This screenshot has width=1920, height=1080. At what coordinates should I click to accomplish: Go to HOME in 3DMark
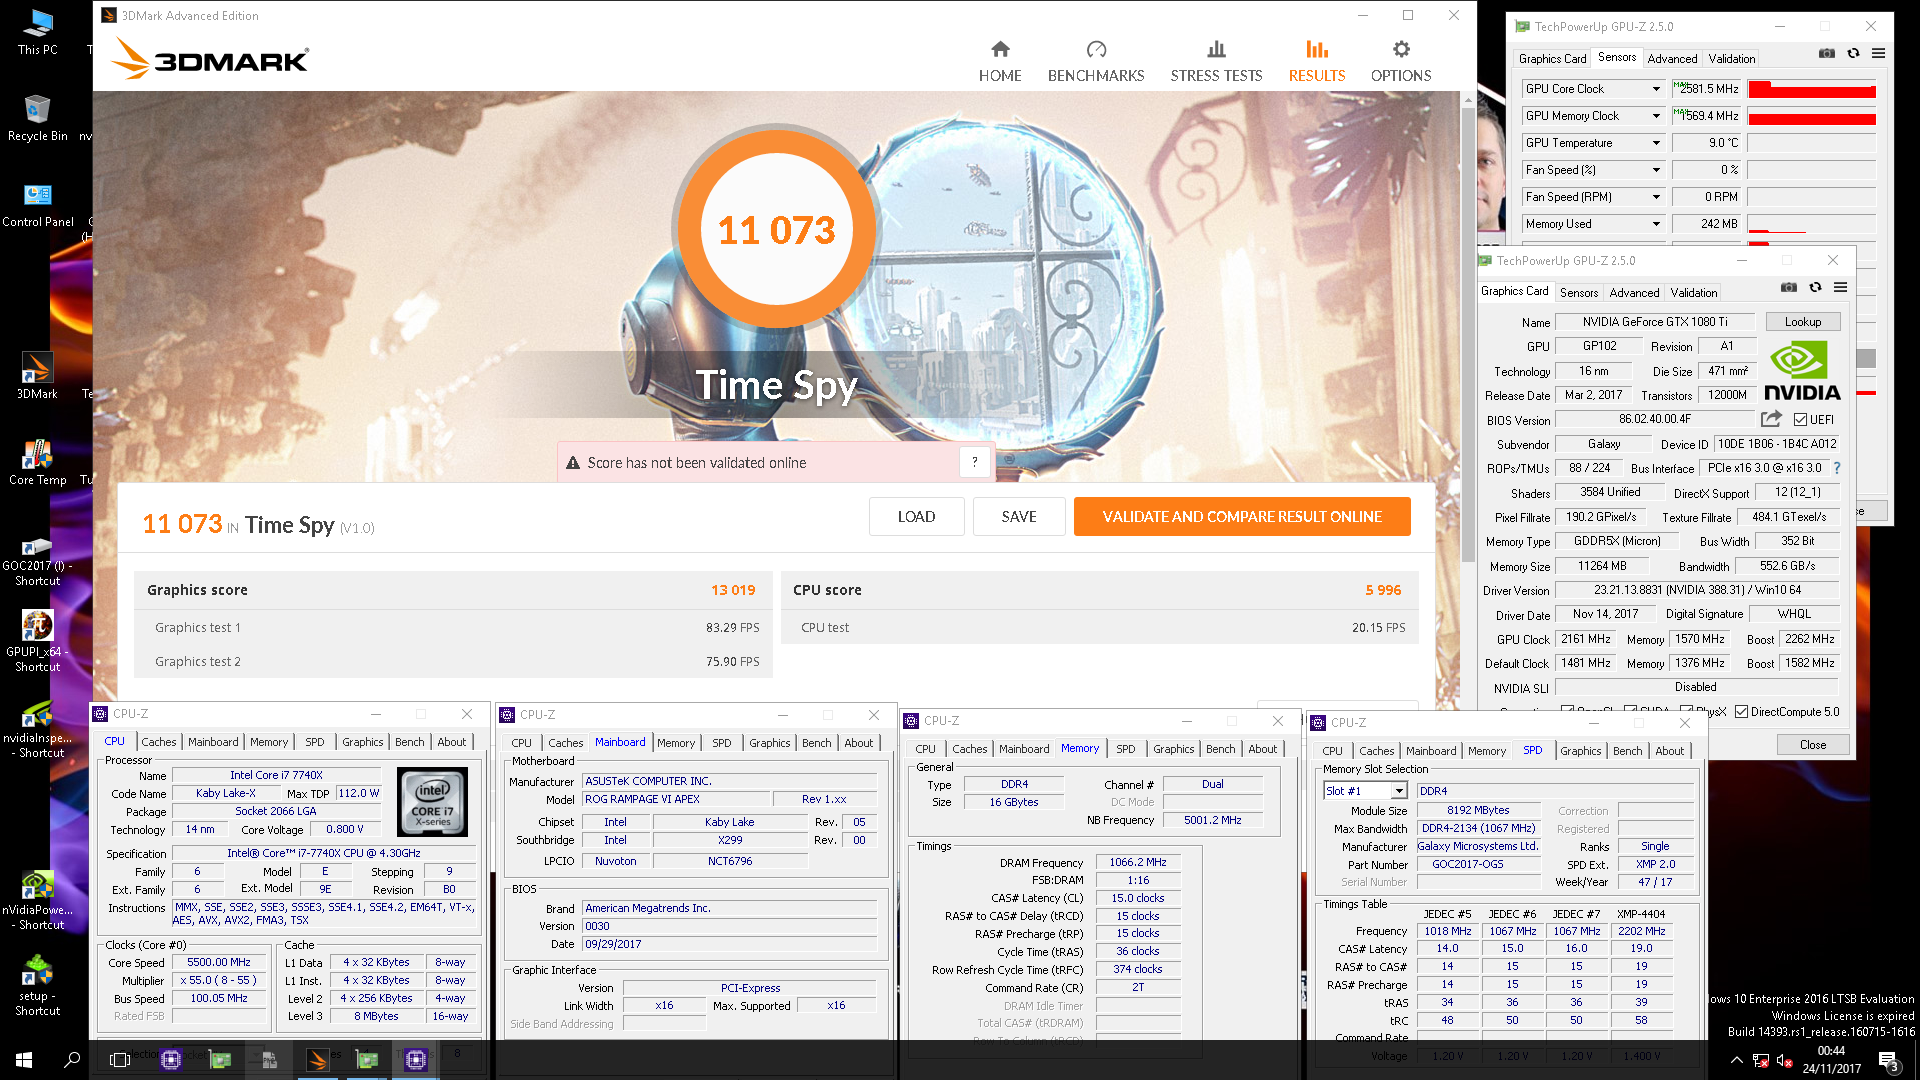[x=1000, y=62]
